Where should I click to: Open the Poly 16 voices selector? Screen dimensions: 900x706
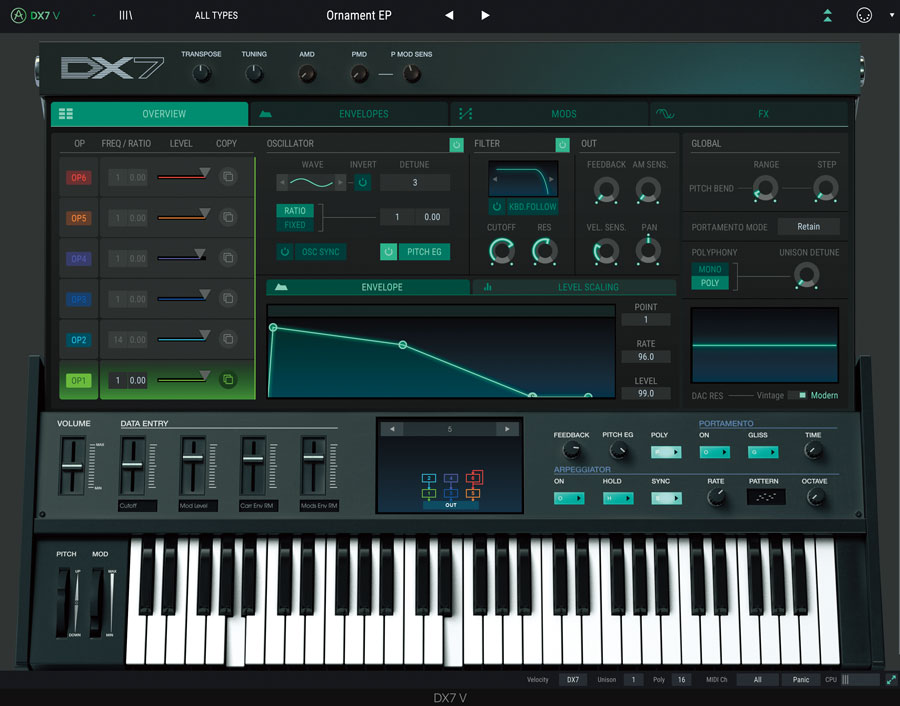[x=681, y=680]
